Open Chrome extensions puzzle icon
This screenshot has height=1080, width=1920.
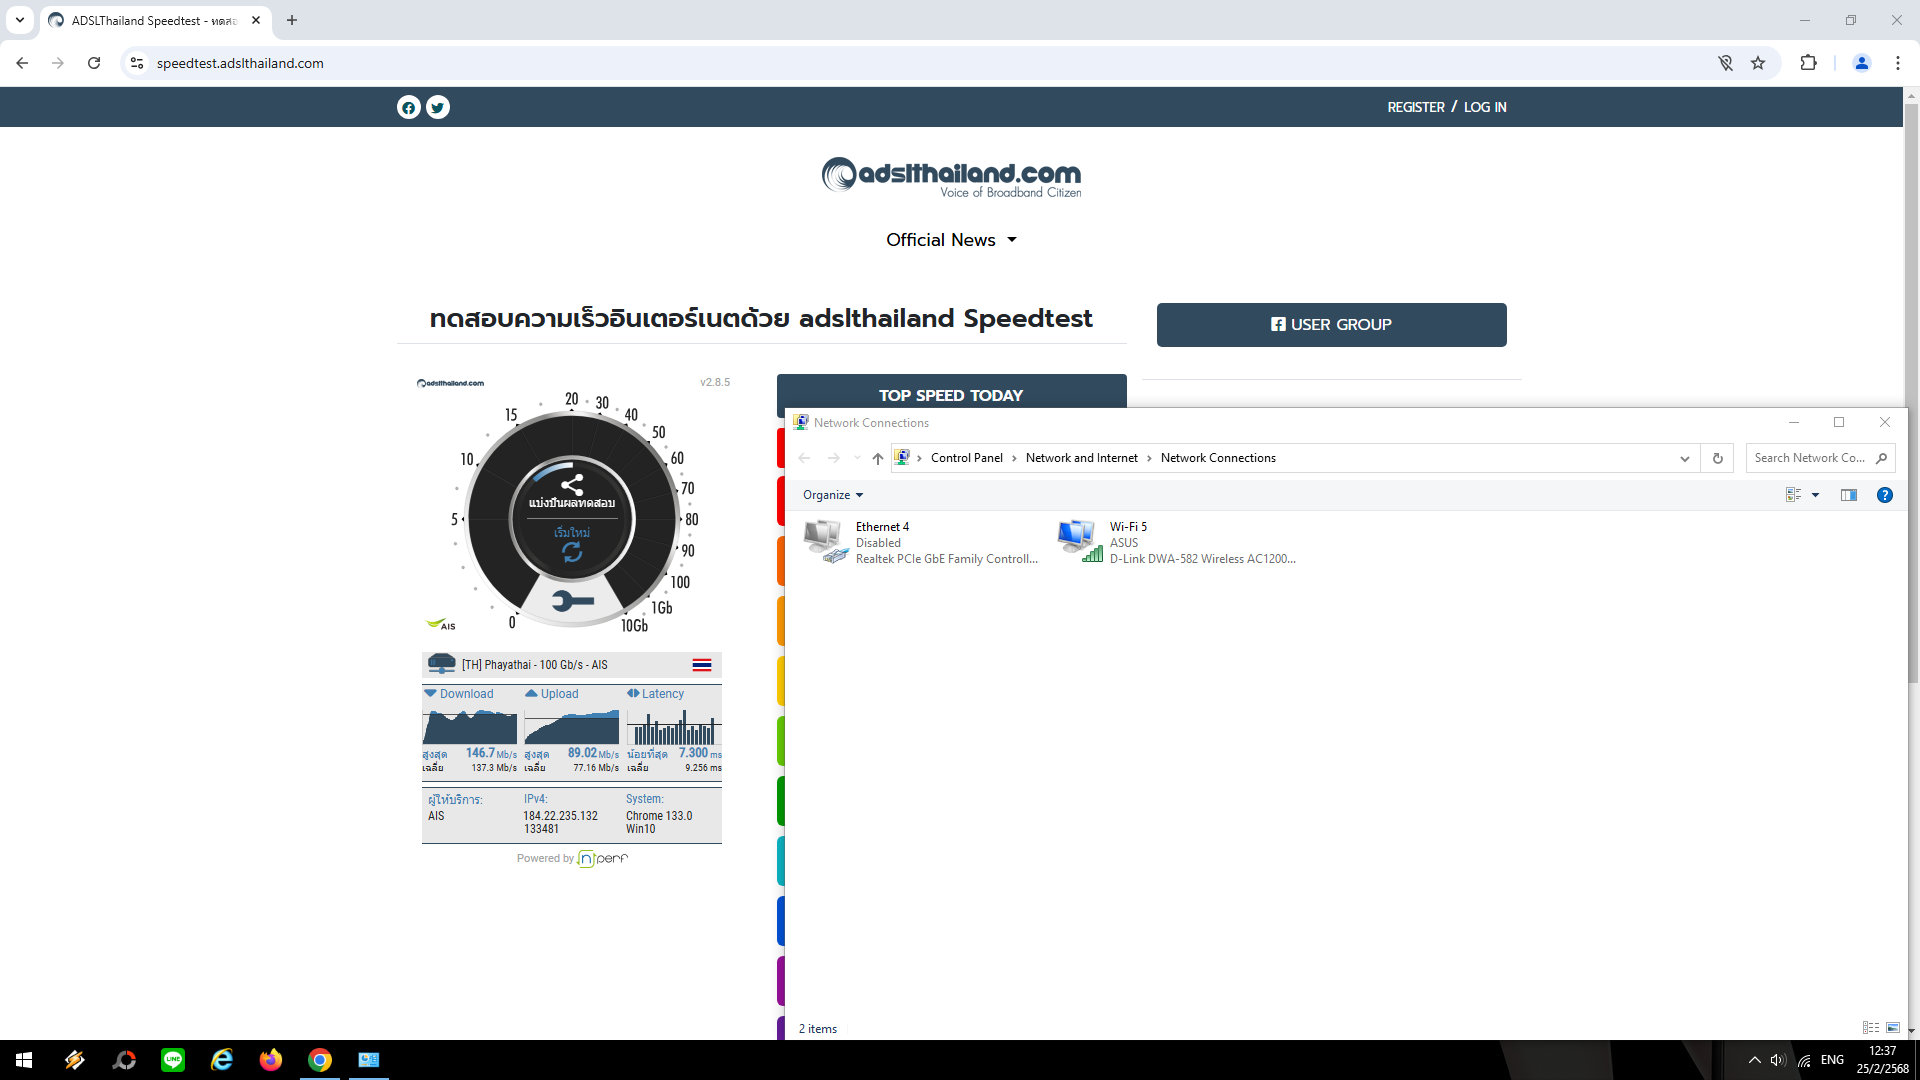1808,63
